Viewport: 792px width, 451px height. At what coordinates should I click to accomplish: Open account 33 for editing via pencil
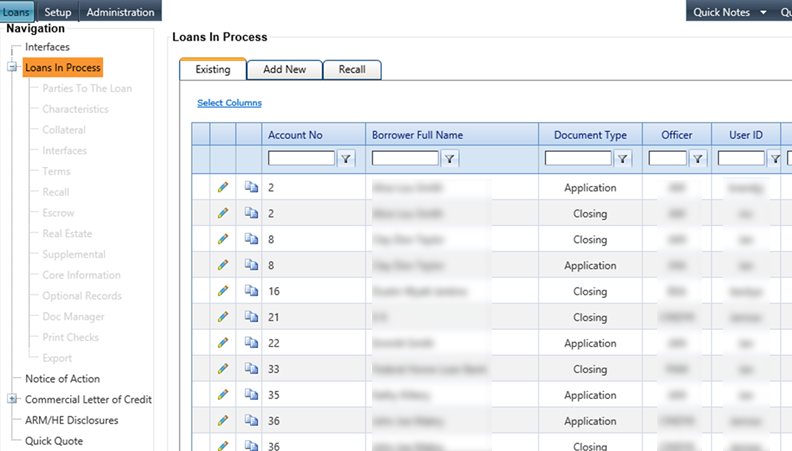(223, 369)
